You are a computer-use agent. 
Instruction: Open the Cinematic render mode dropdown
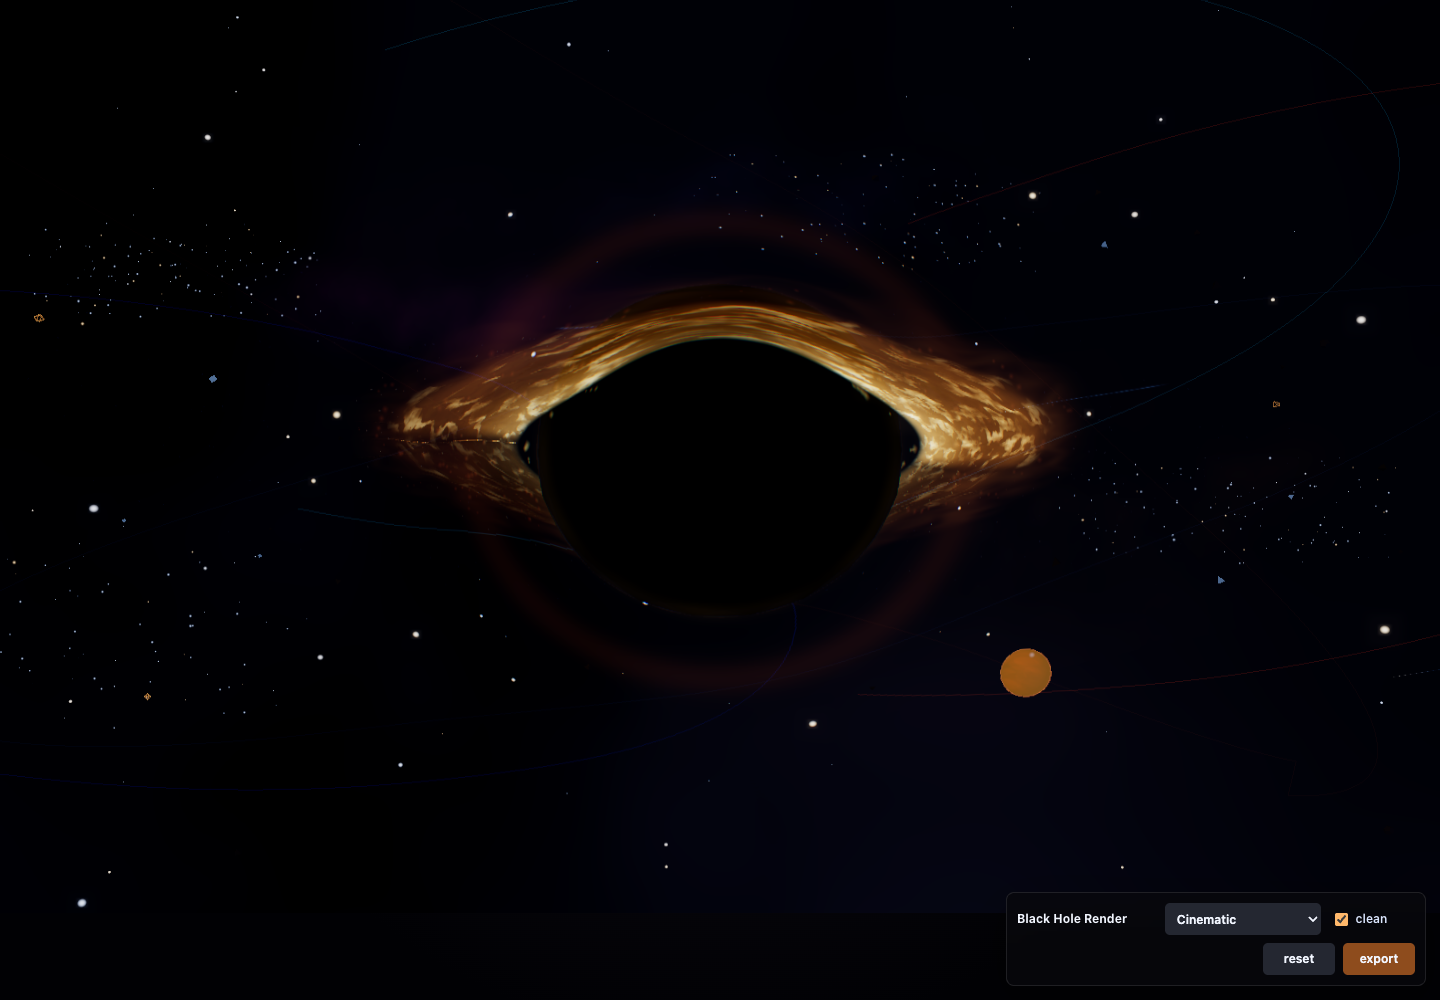pyautogui.click(x=1242, y=919)
